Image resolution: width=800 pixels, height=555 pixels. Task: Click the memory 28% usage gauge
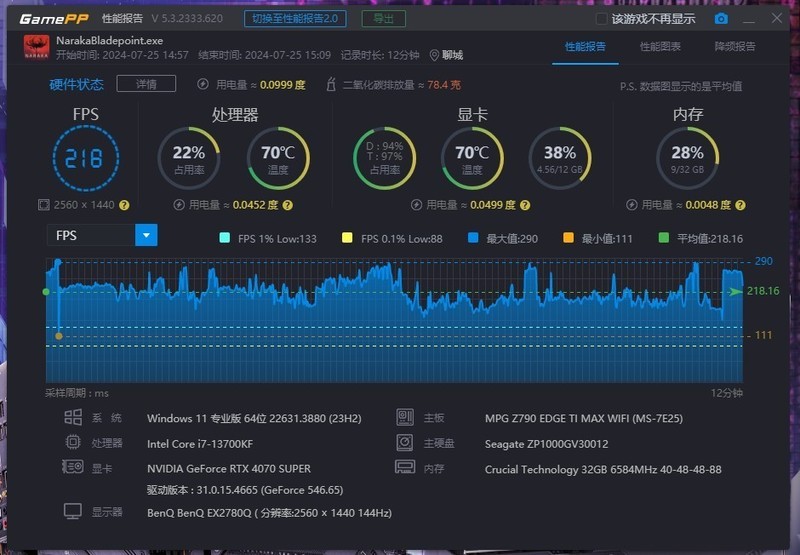[687, 158]
